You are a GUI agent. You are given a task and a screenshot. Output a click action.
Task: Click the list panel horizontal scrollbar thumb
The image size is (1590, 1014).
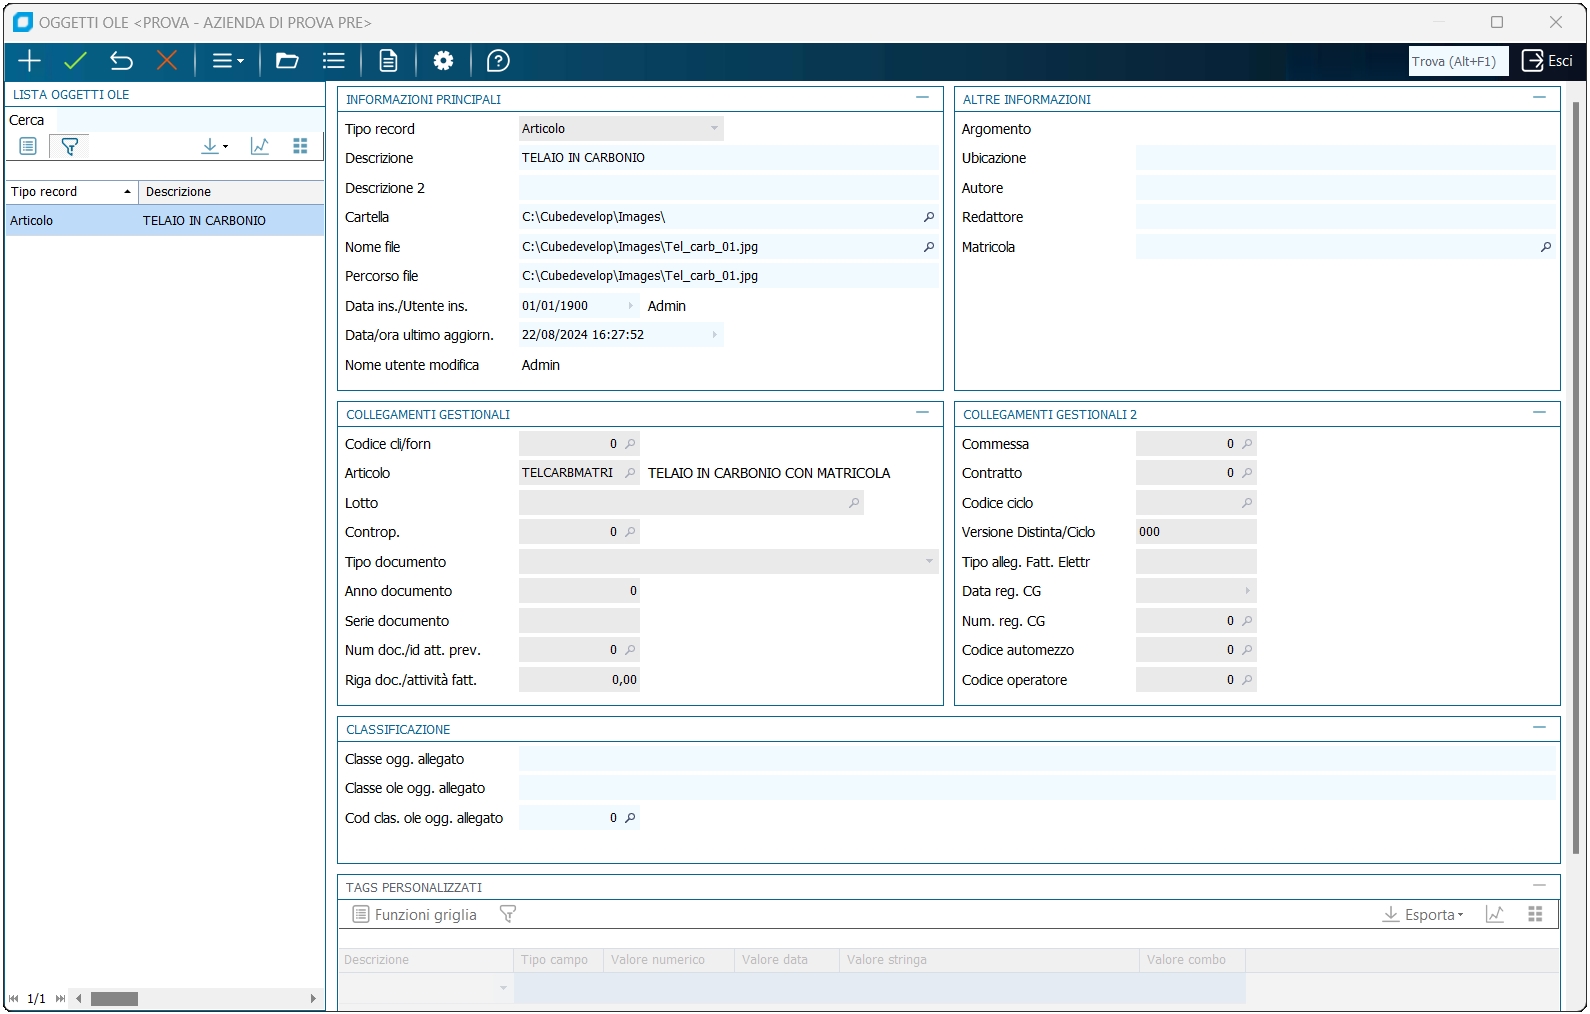click(114, 998)
